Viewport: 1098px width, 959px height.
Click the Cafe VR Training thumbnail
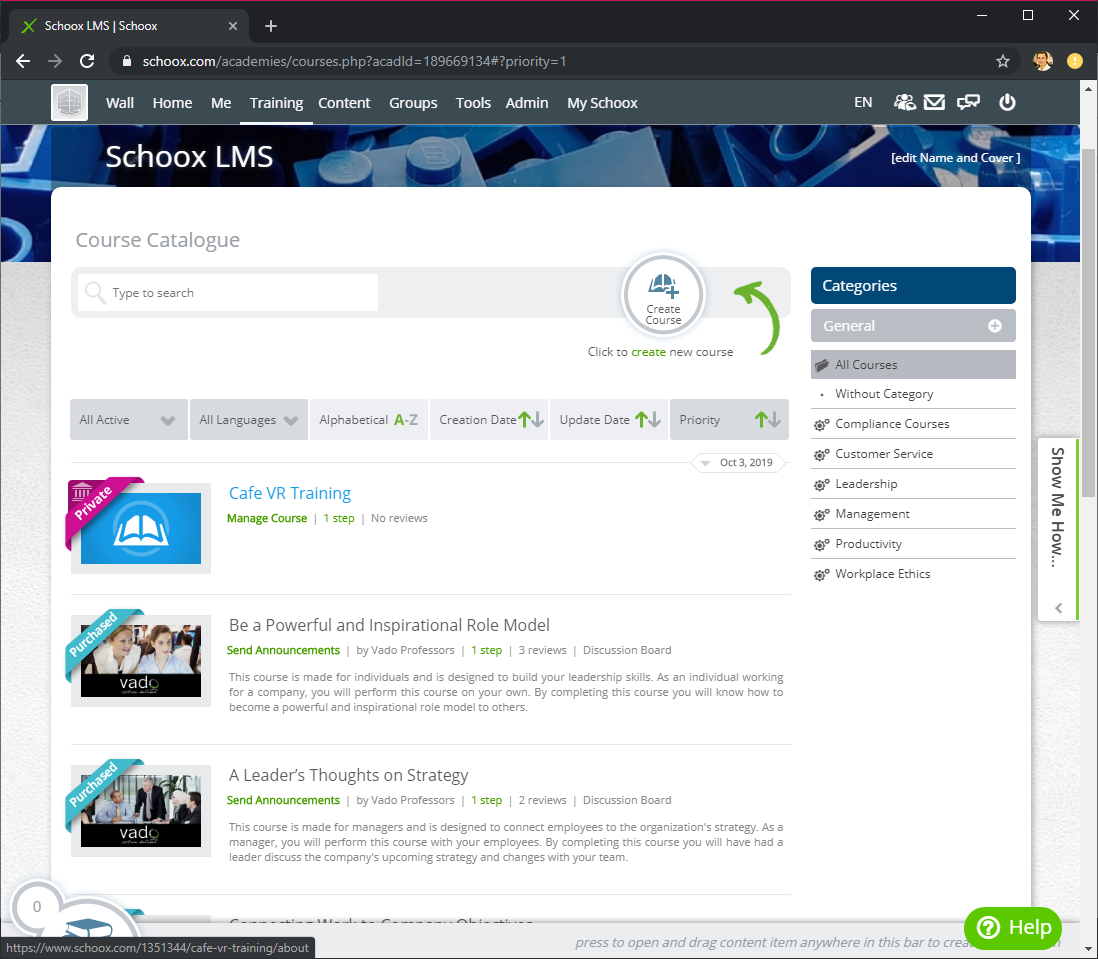[141, 528]
